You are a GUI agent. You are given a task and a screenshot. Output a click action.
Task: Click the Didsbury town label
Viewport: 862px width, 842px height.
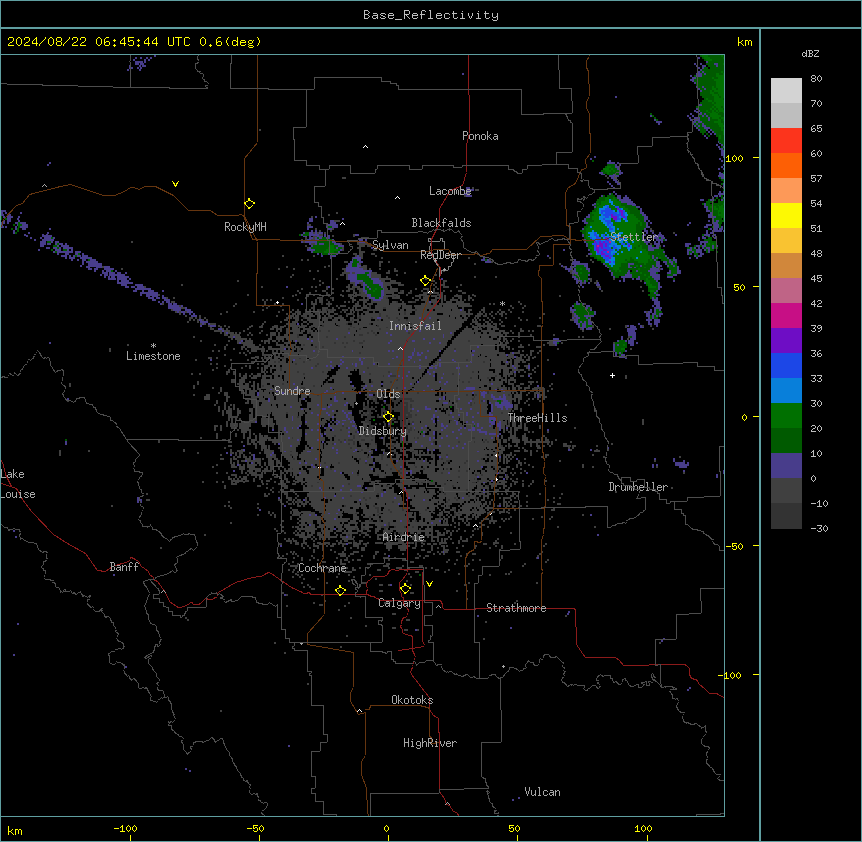pos(383,431)
